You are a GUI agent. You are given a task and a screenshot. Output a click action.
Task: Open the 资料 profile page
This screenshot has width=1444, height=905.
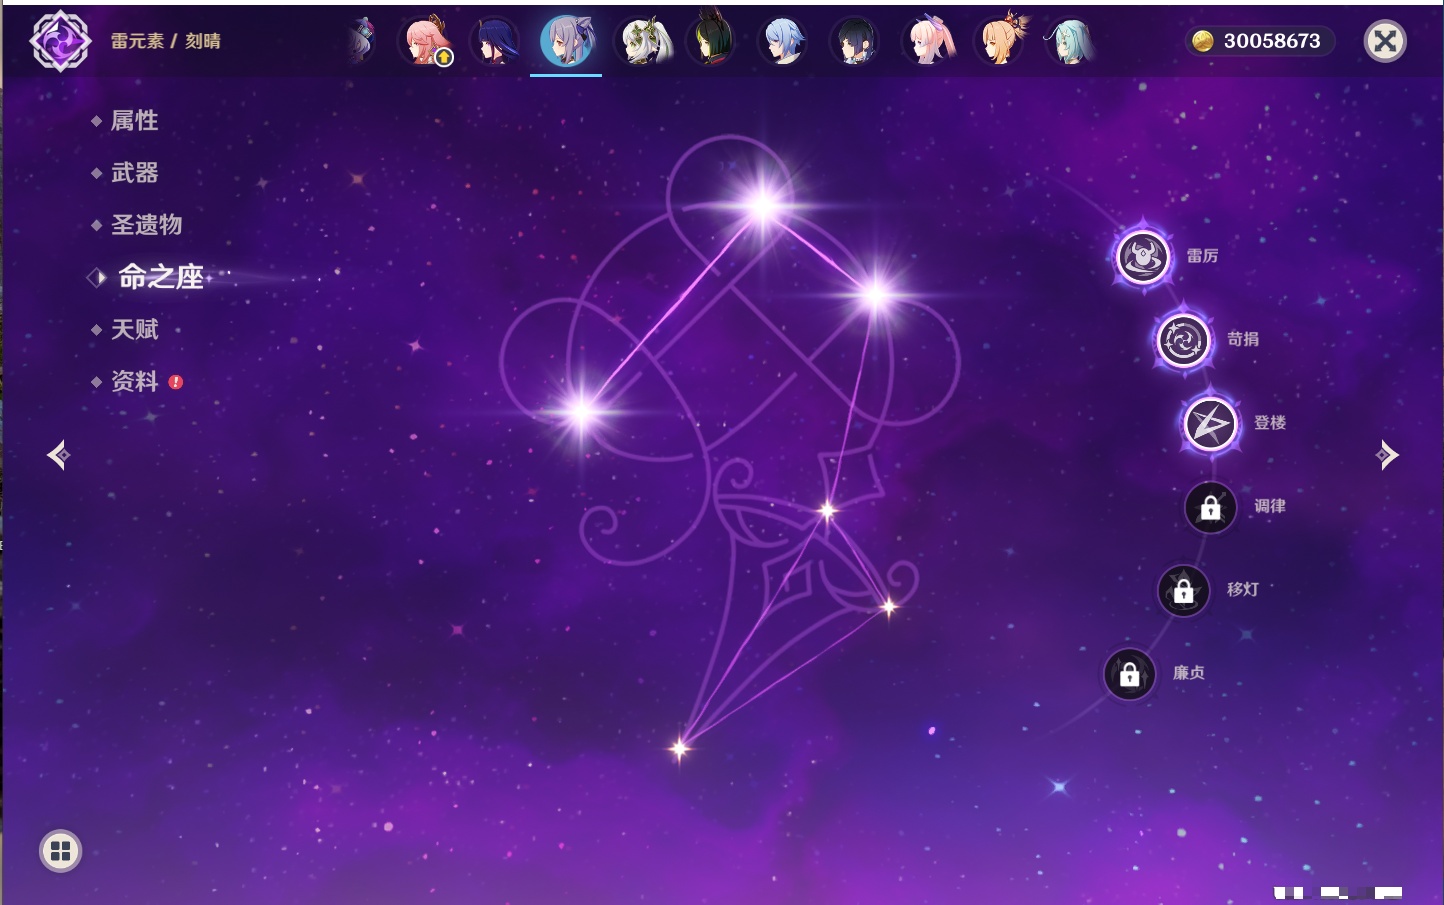click(136, 381)
